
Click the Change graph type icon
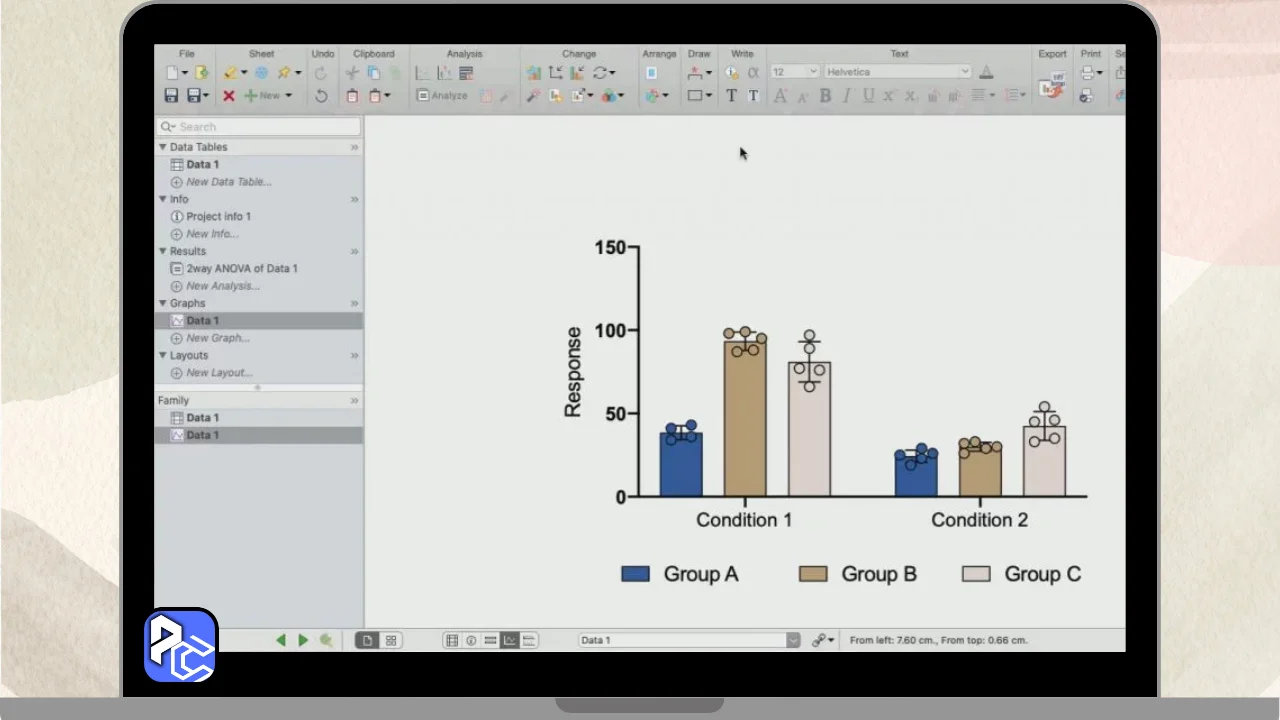(534, 73)
